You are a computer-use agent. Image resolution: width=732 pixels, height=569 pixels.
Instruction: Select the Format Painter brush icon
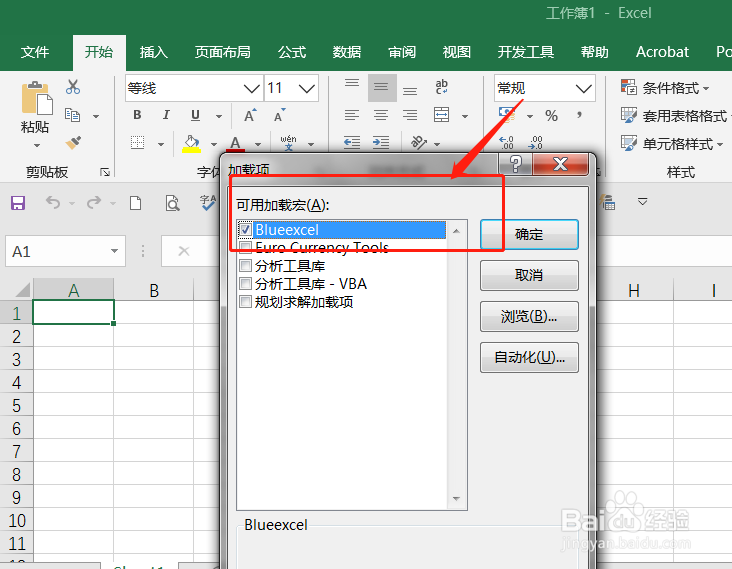pos(73,143)
